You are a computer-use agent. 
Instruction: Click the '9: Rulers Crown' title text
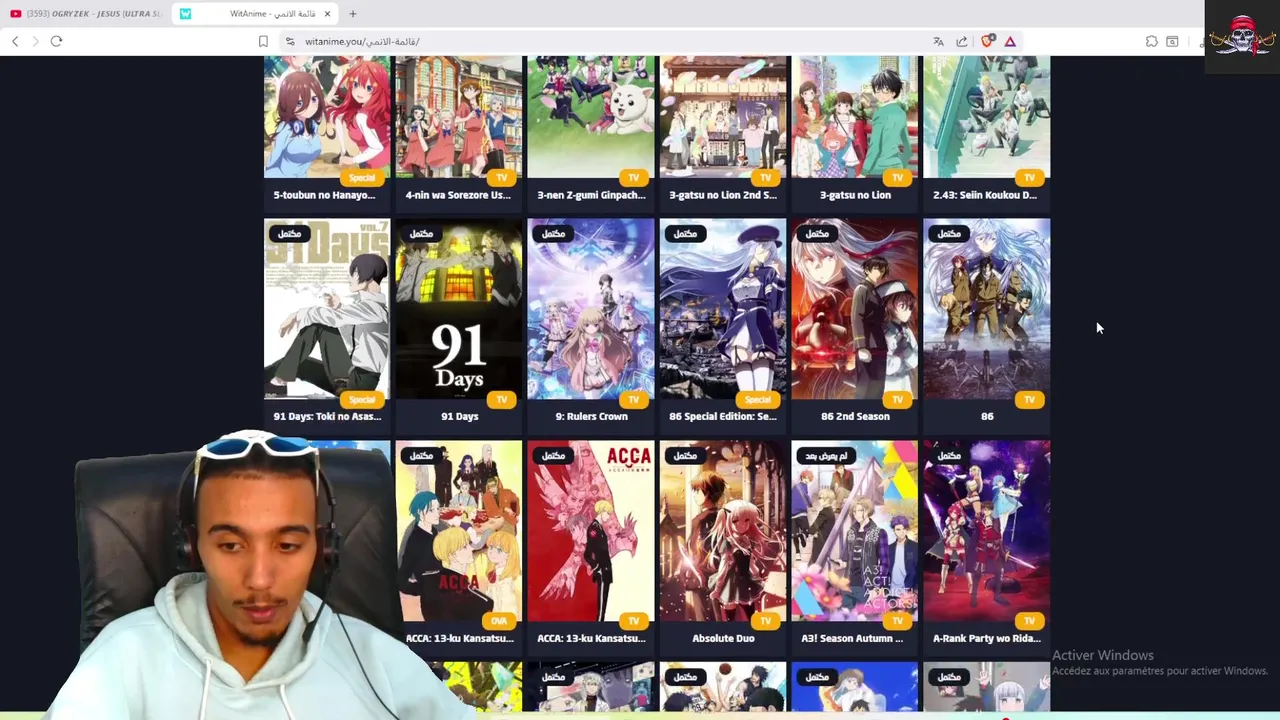pos(591,417)
